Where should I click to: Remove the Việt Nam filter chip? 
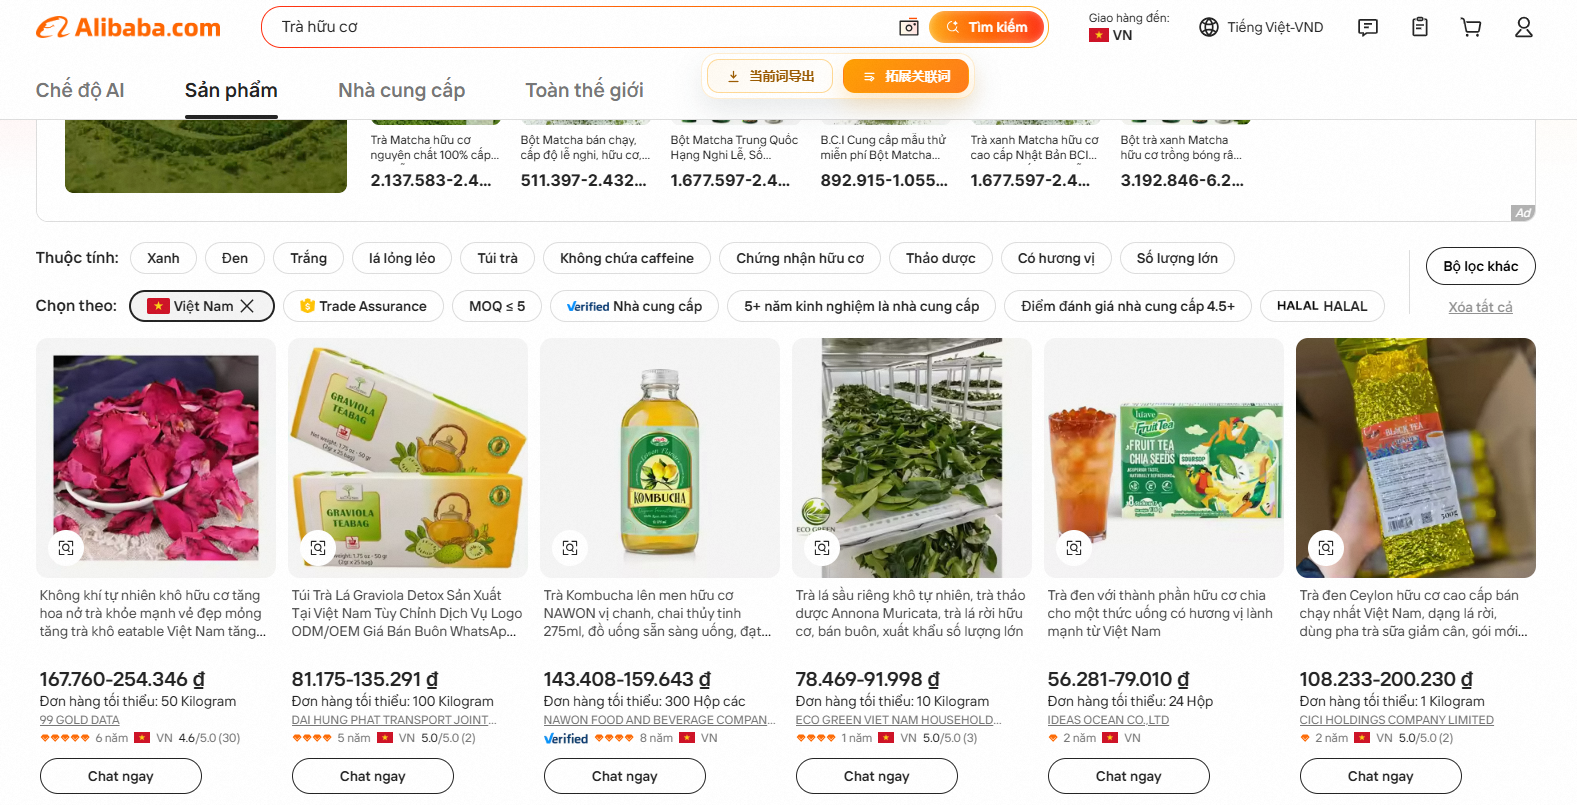click(x=247, y=306)
